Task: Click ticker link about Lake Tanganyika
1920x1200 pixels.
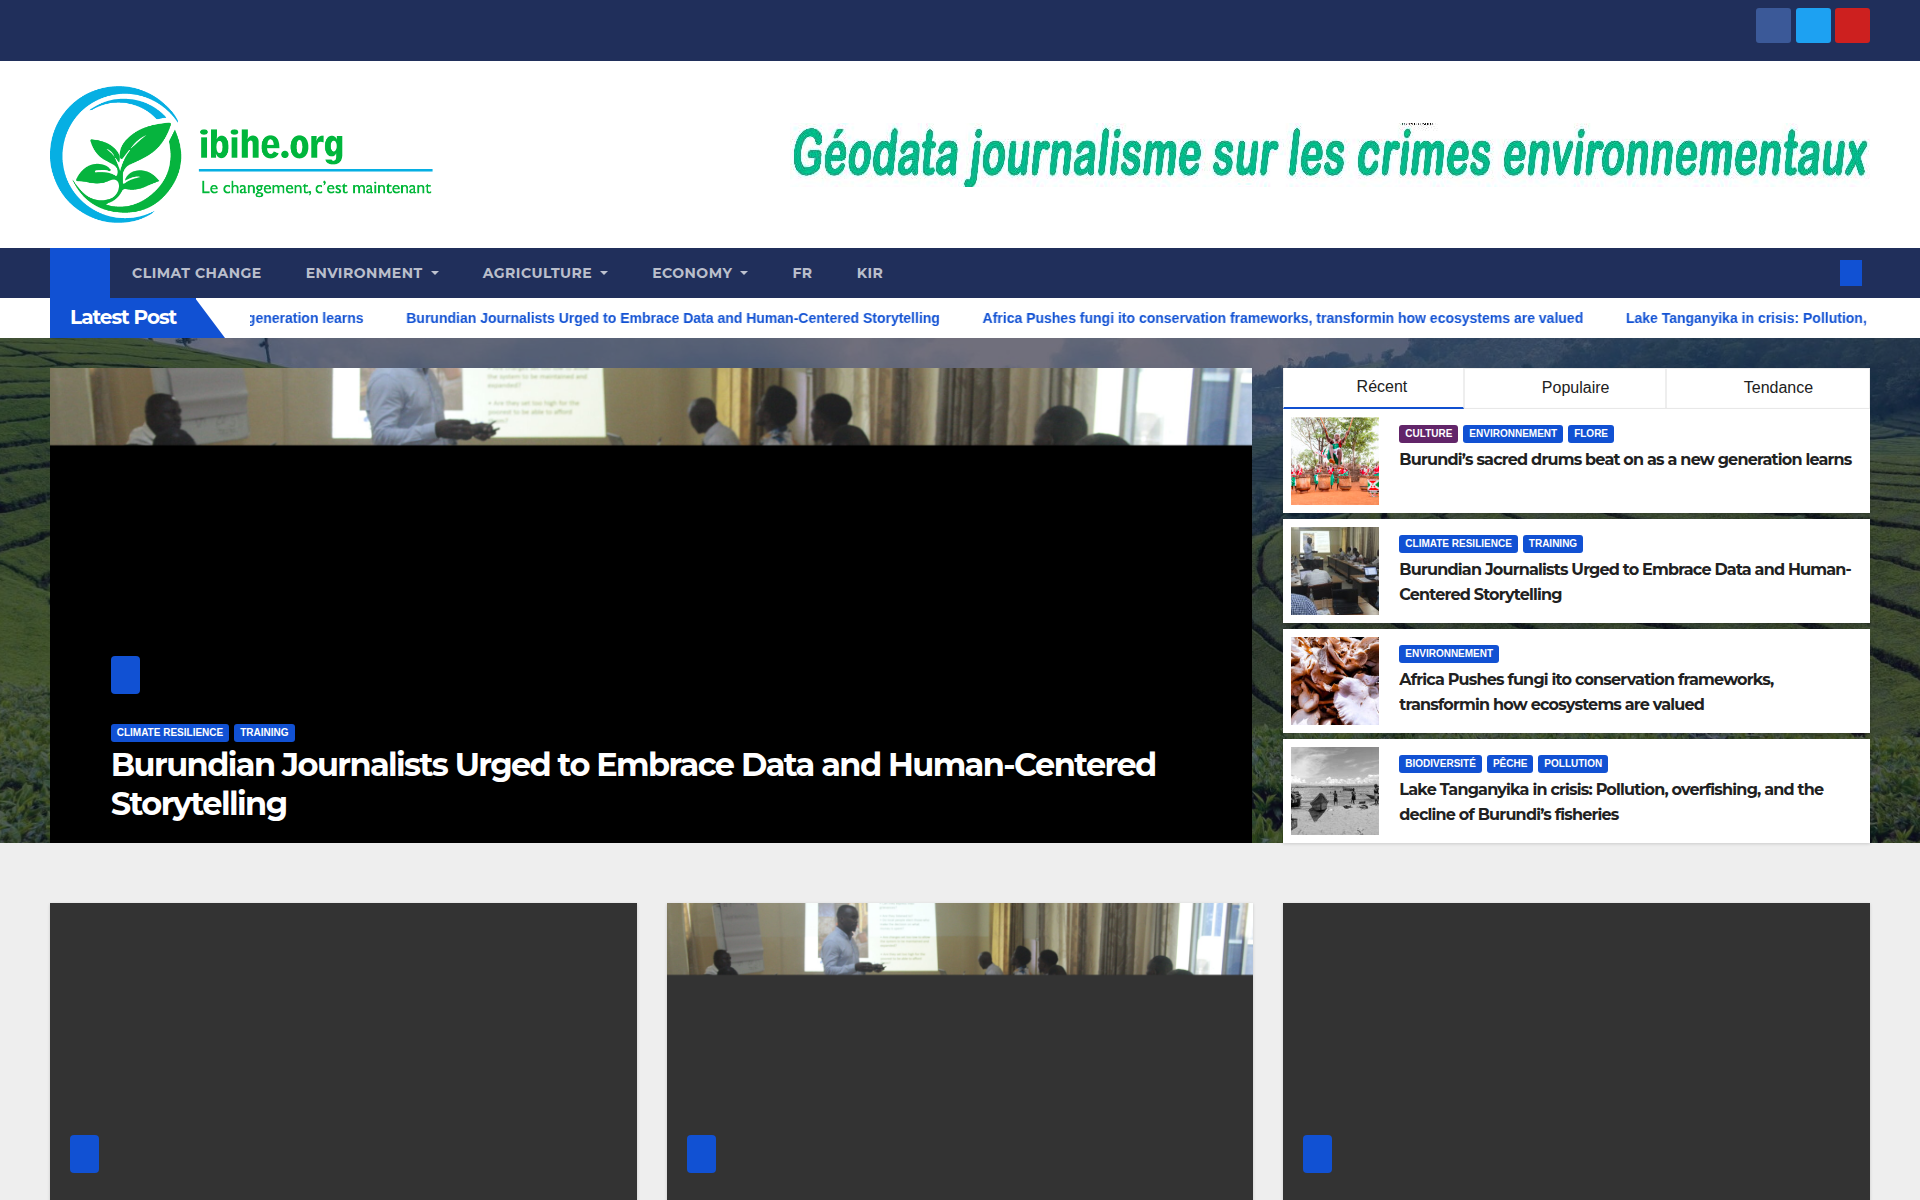Action: pyautogui.click(x=1746, y=318)
